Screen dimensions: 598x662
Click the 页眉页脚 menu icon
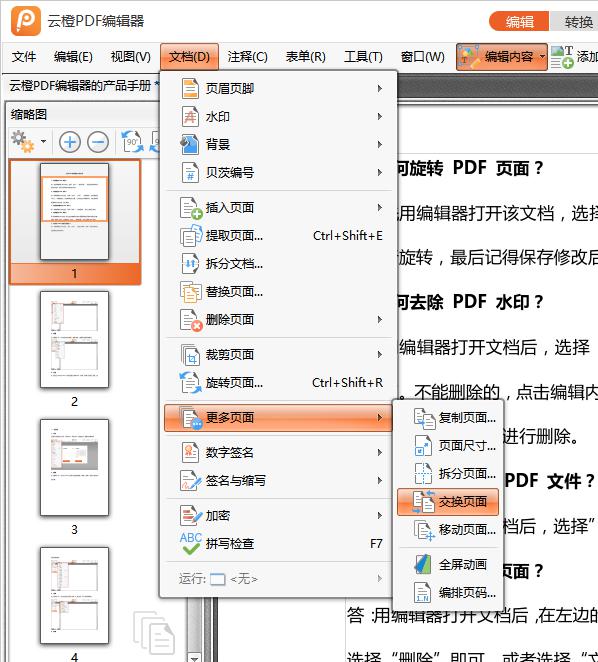pyautogui.click(x=190, y=88)
